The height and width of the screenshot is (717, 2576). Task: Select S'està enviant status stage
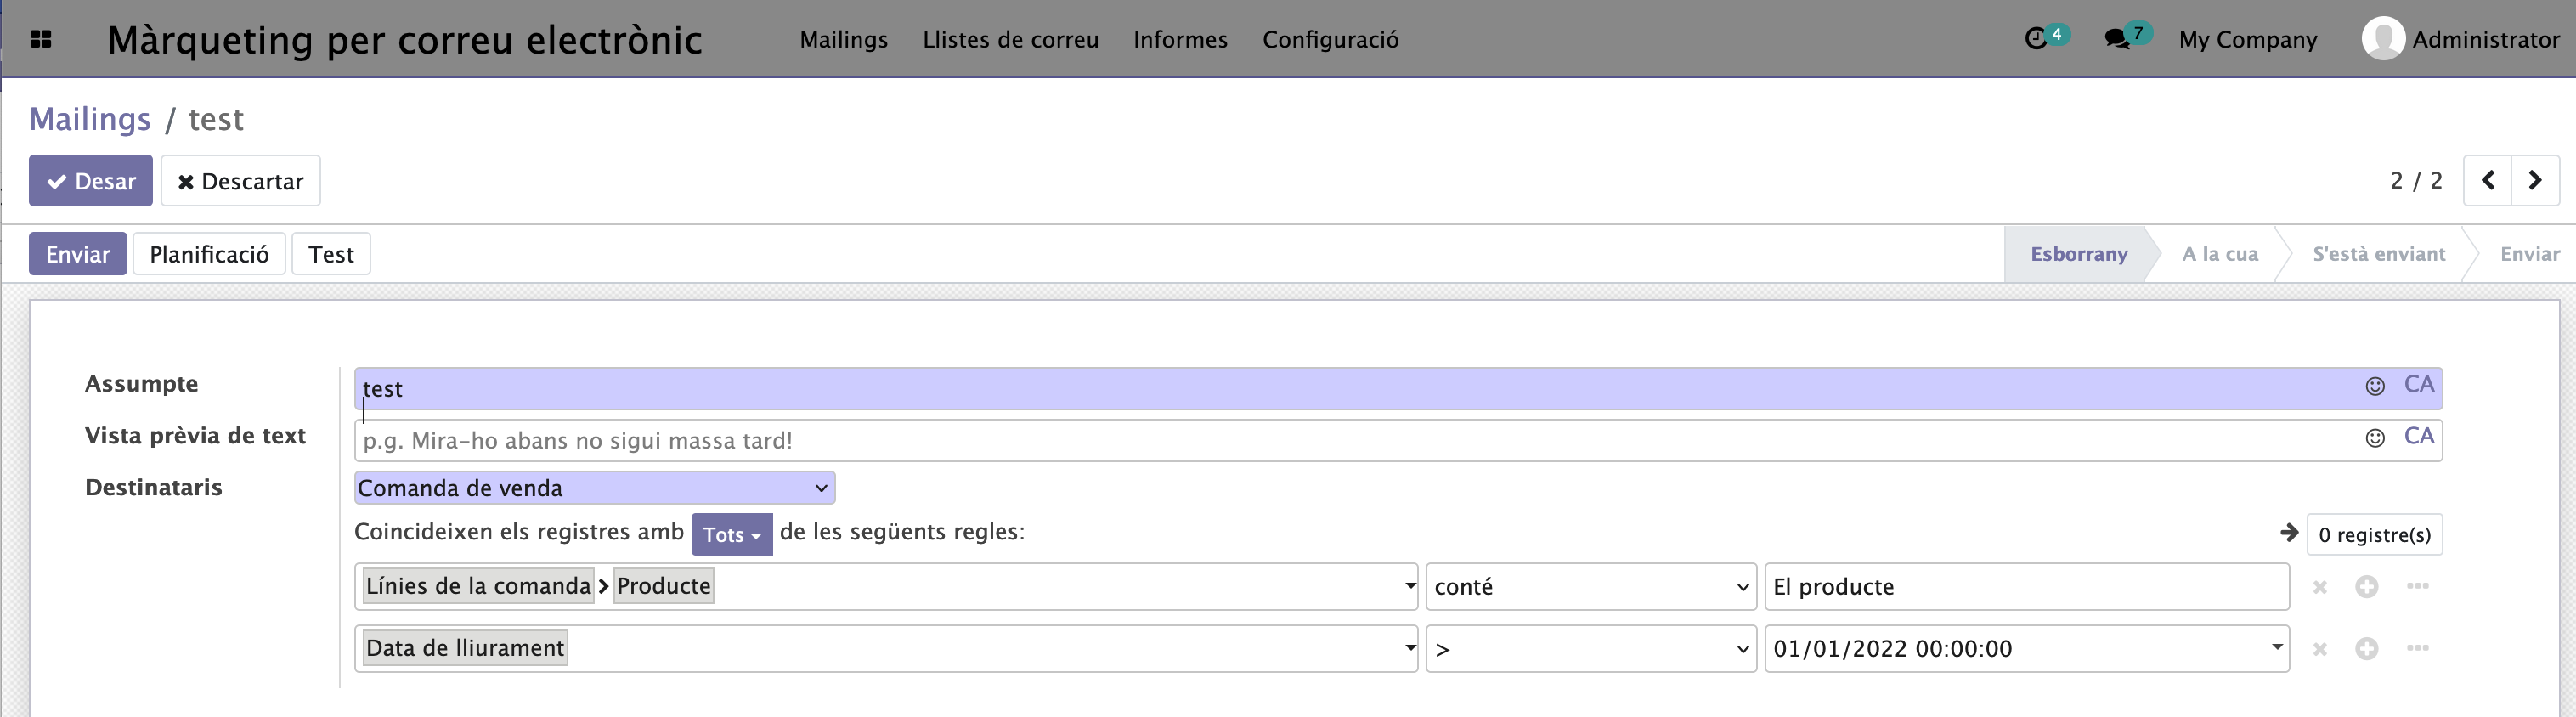(2378, 254)
